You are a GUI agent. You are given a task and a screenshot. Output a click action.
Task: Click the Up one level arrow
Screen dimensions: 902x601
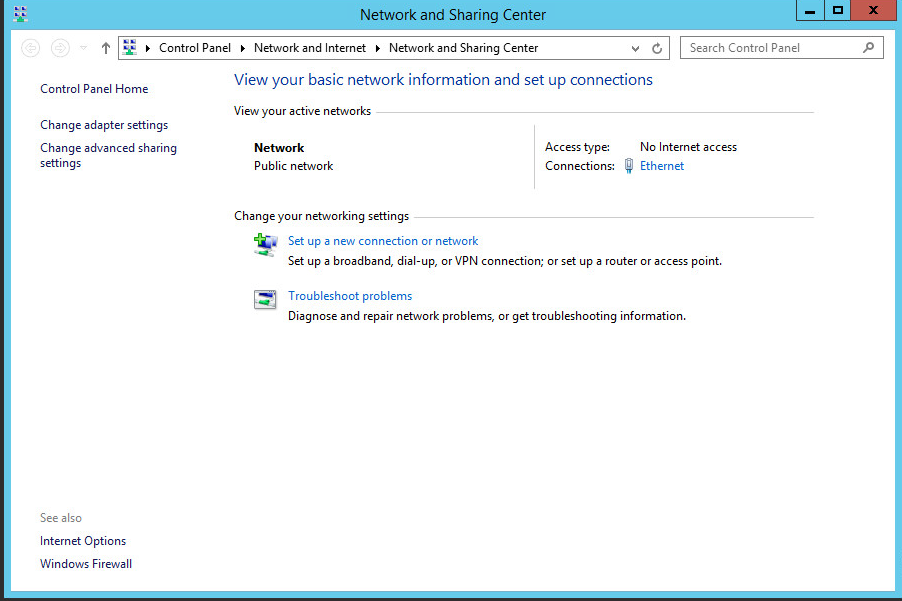click(x=106, y=48)
